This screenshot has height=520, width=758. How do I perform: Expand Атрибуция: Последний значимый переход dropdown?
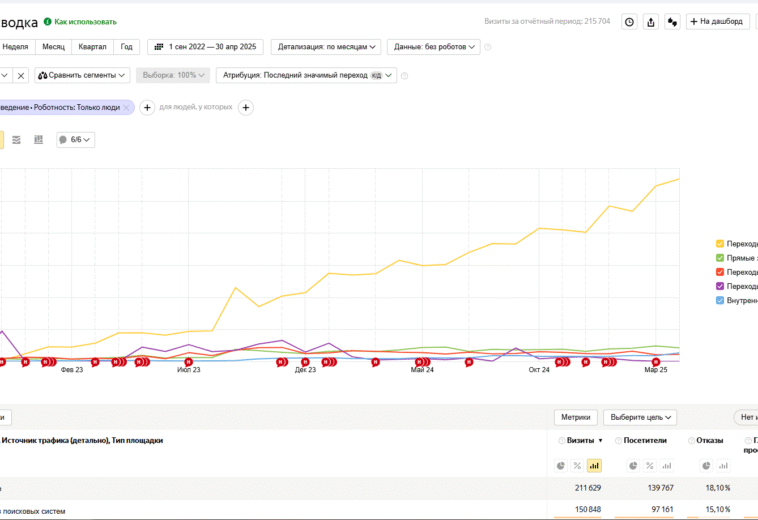pyautogui.click(x=306, y=75)
